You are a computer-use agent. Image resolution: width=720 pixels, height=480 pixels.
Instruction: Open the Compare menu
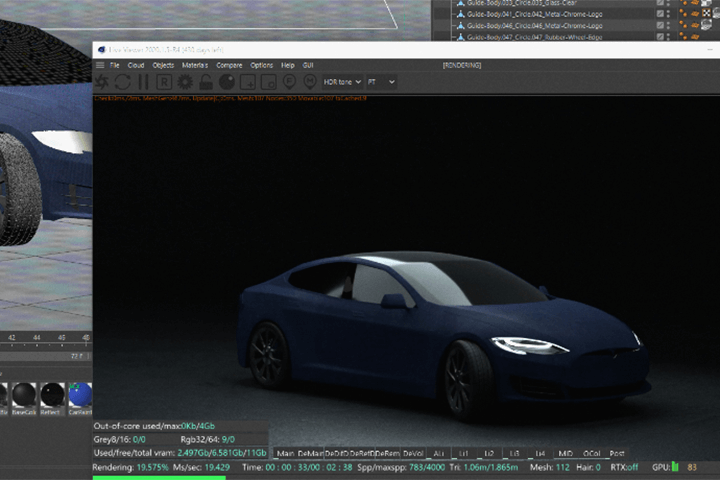pyautogui.click(x=228, y=65)
